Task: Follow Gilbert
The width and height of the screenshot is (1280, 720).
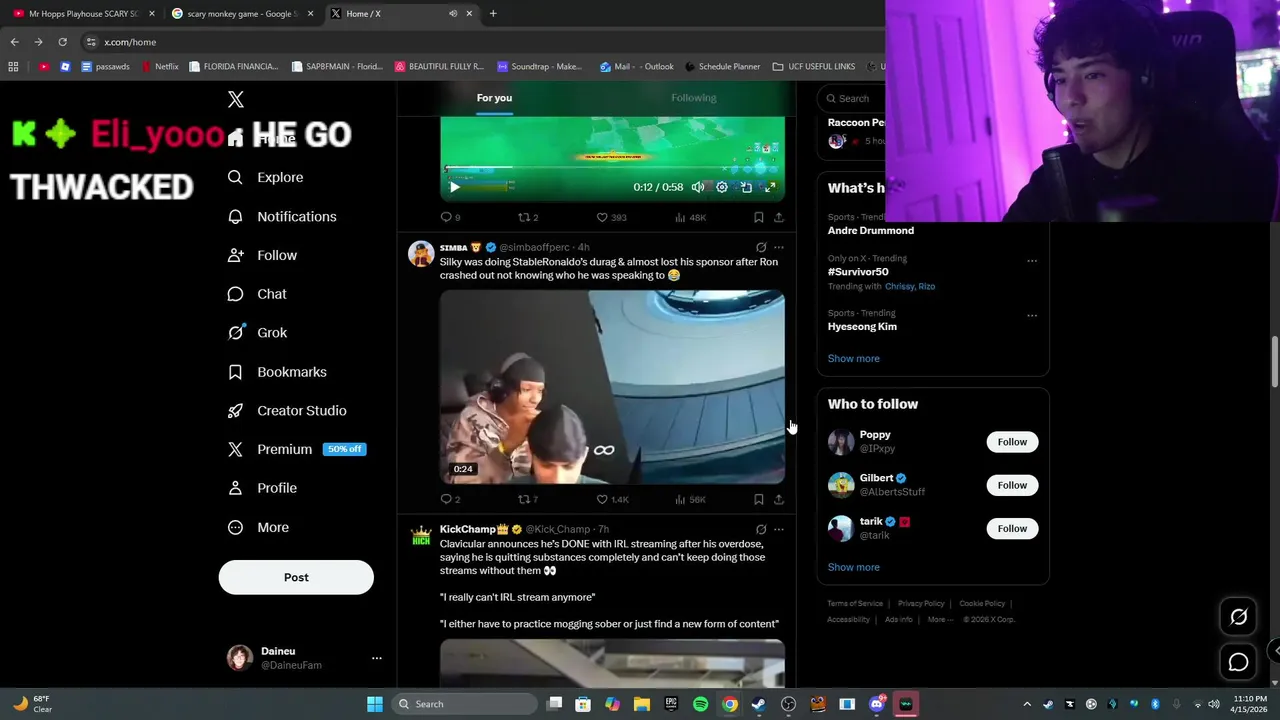Action: [1012, 485]
